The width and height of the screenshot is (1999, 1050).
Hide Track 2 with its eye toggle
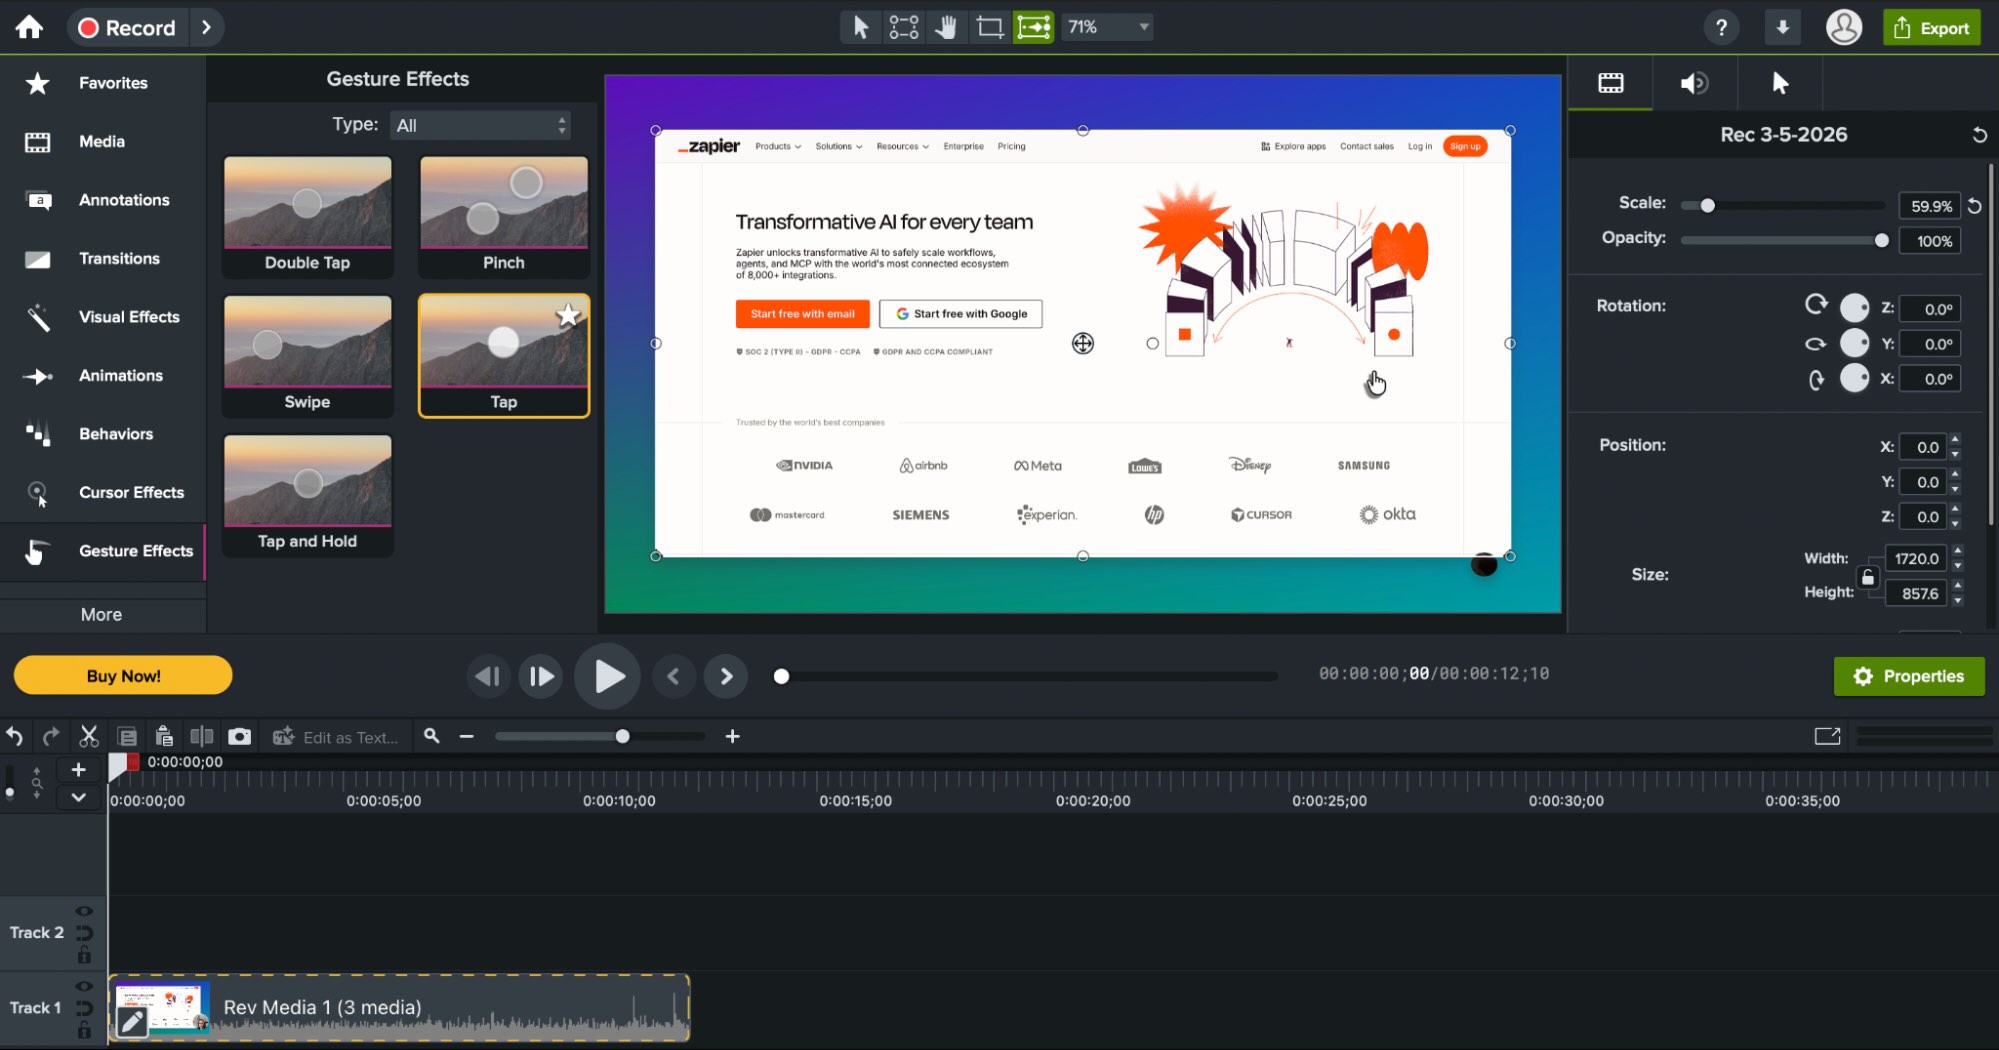84,911
